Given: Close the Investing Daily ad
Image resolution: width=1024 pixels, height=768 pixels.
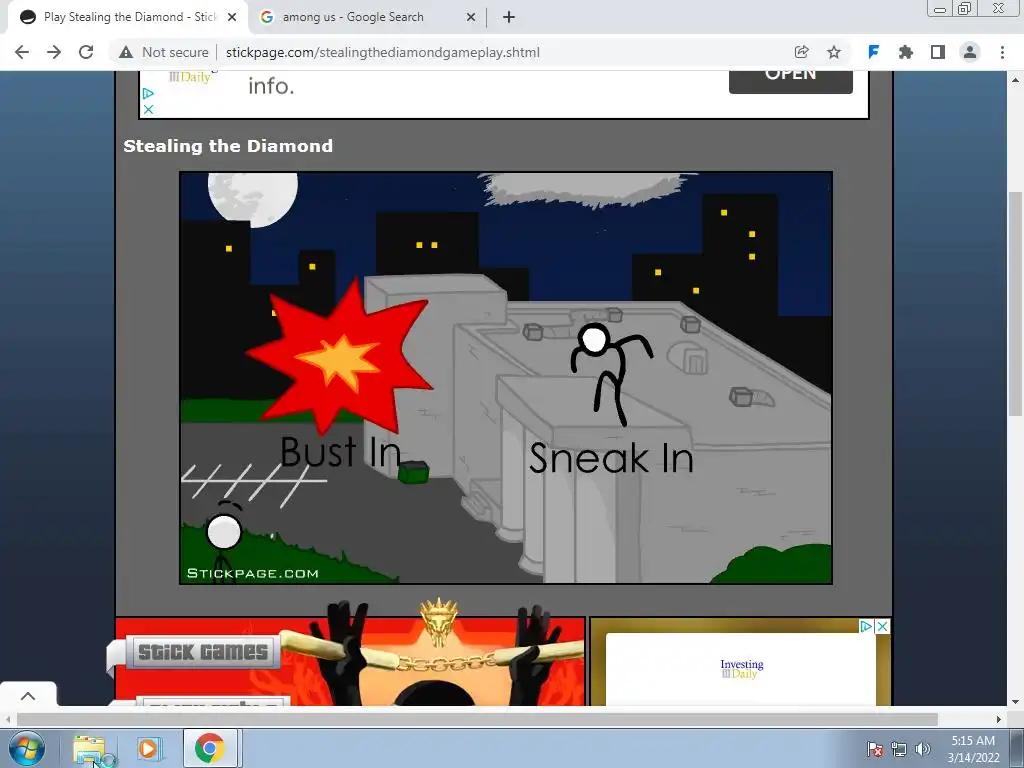Looking at the screenshot, I should [882, 626].
